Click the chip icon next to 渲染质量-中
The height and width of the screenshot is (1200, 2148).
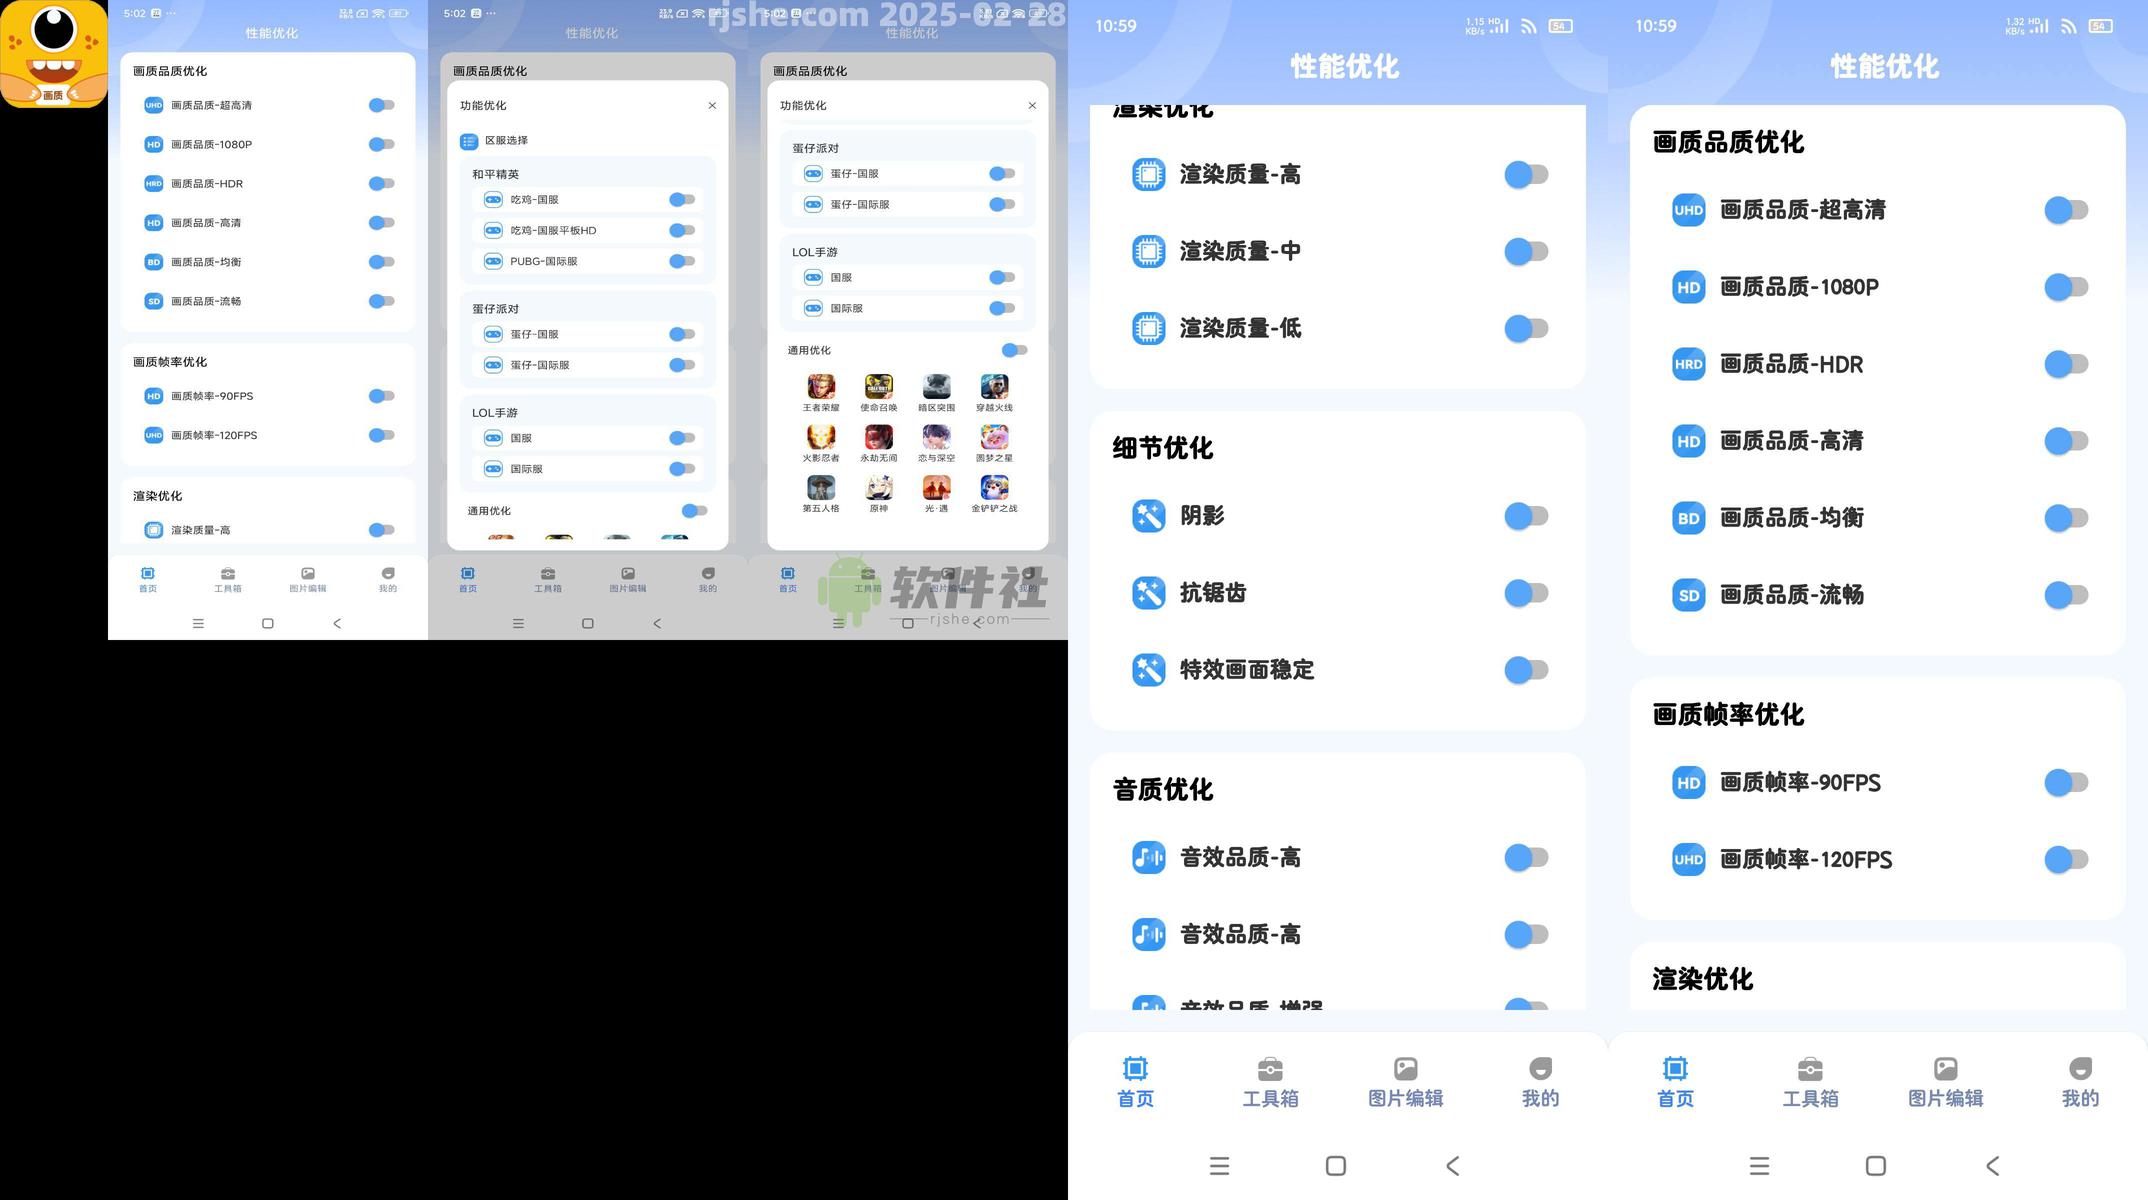coord(1148,251)
